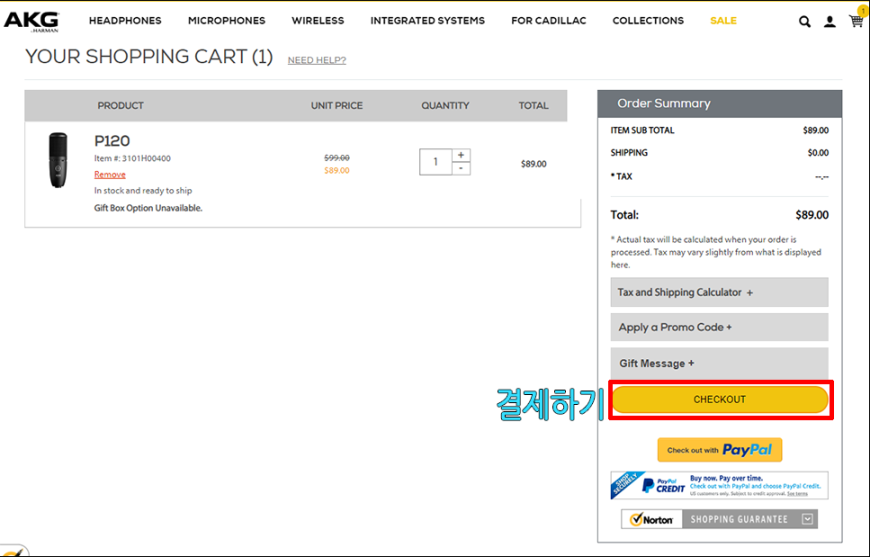The image size is (870, 557).
Task: Open the user account icon
Action: pos(829,22)
